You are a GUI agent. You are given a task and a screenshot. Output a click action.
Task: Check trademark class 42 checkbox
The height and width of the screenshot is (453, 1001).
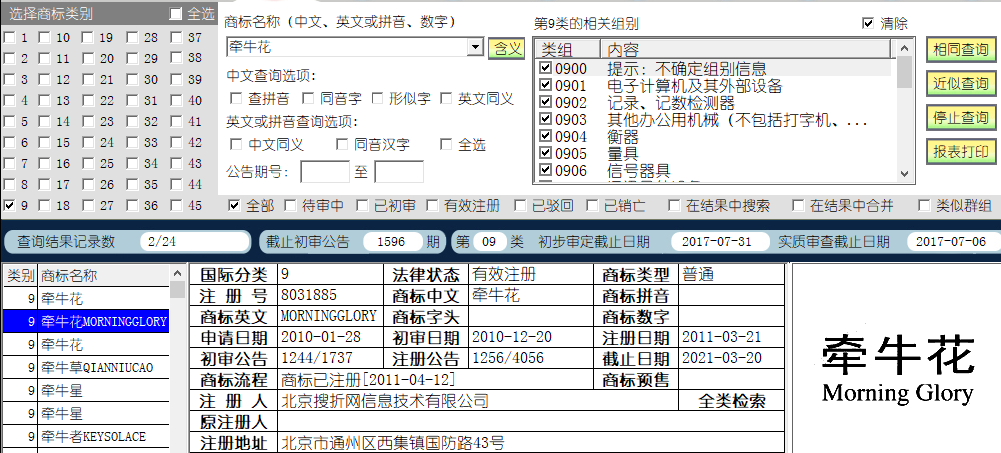177,142
